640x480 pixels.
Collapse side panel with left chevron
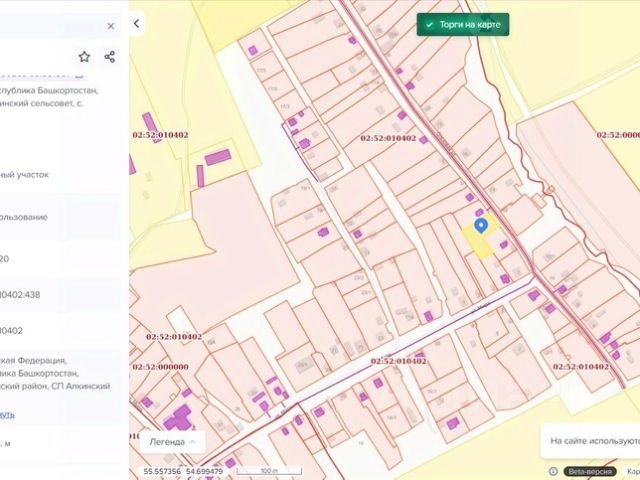pos(137,24)
